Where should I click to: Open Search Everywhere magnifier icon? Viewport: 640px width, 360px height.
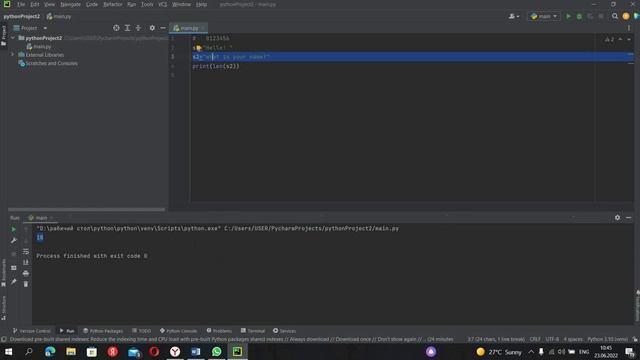click(x=615, y=16)
